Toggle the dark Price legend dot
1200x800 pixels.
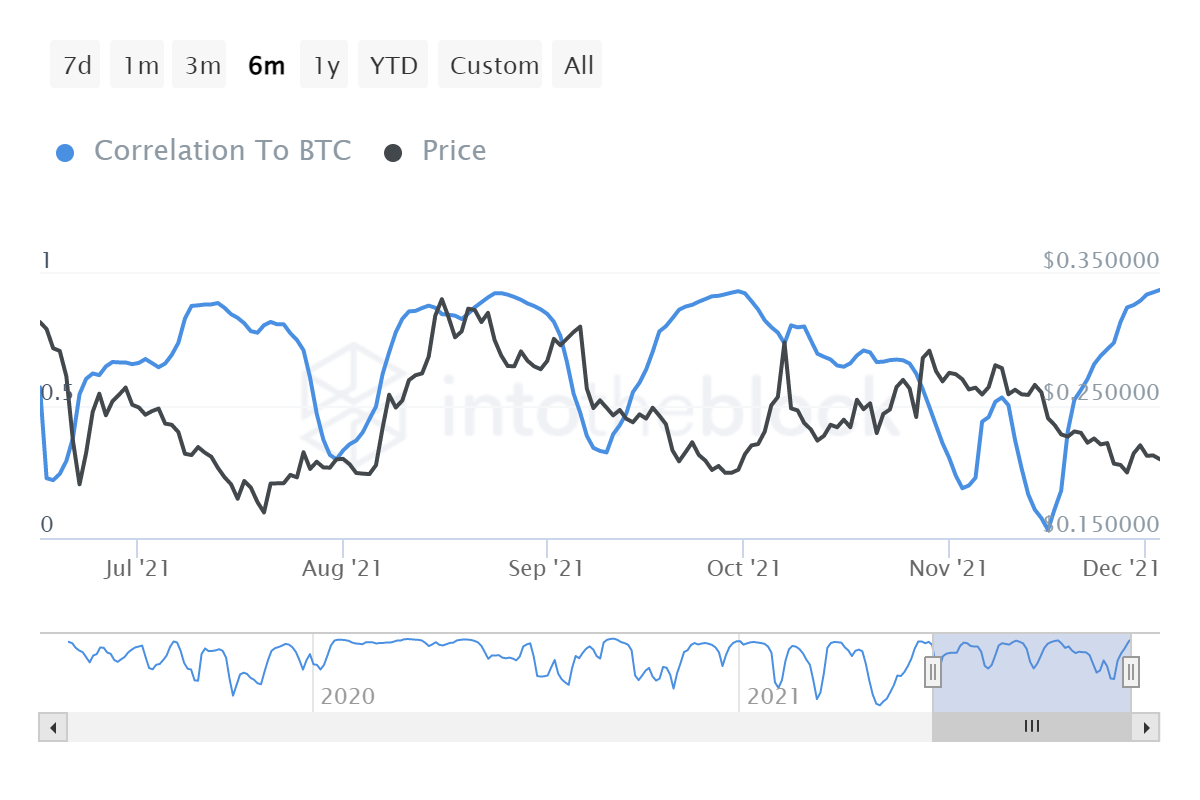pyautogui.click(x=393, y=153)
